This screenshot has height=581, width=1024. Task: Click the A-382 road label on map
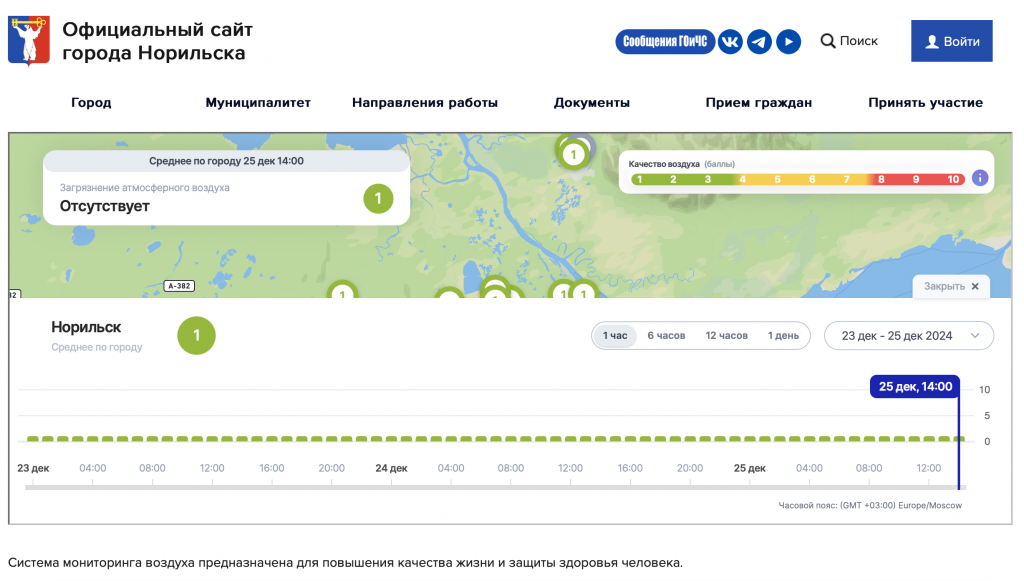[179, 286]
